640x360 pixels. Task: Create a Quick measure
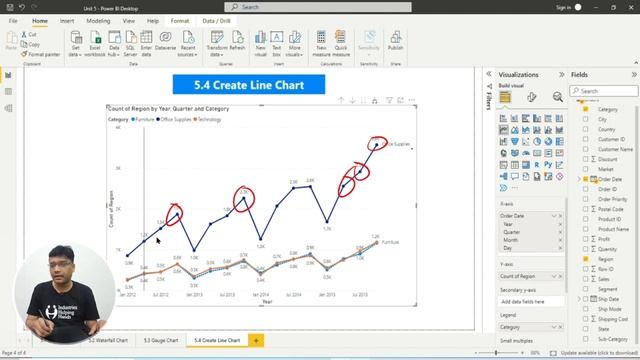(x=341, y=44)
